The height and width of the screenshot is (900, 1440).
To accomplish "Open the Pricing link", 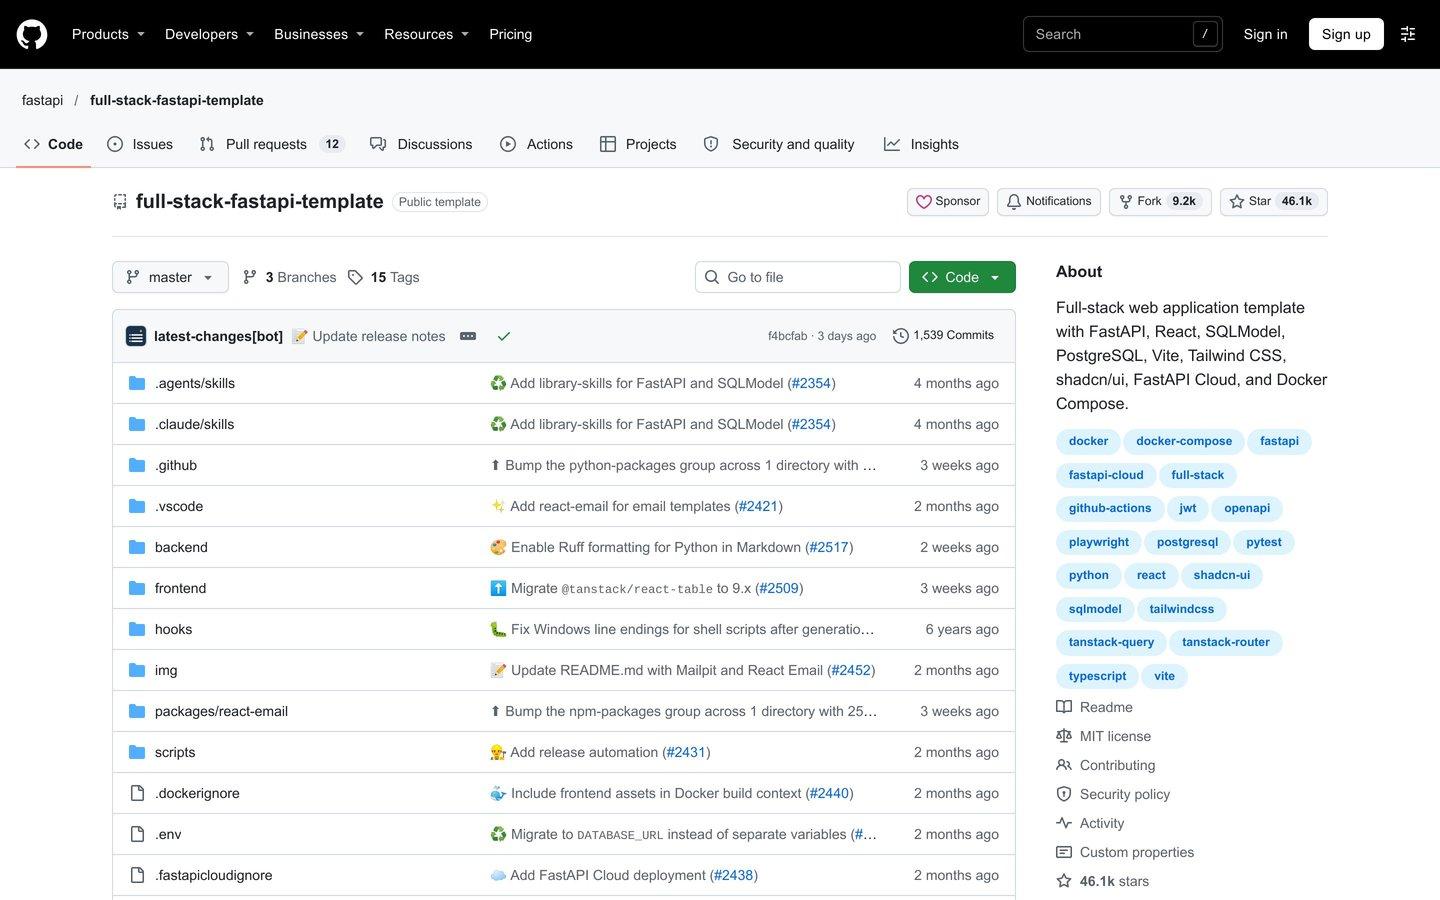I will click(x=510, y=34).
